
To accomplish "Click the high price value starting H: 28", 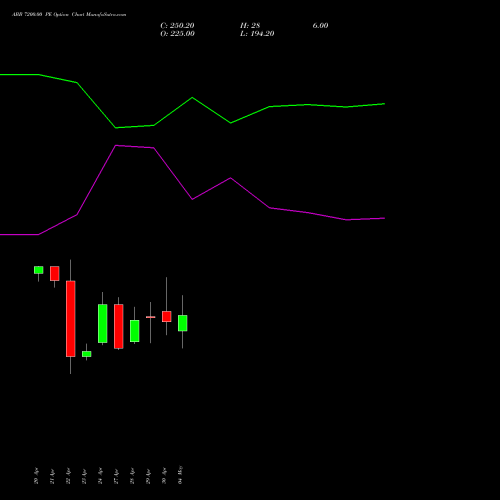I will (250, 26).
